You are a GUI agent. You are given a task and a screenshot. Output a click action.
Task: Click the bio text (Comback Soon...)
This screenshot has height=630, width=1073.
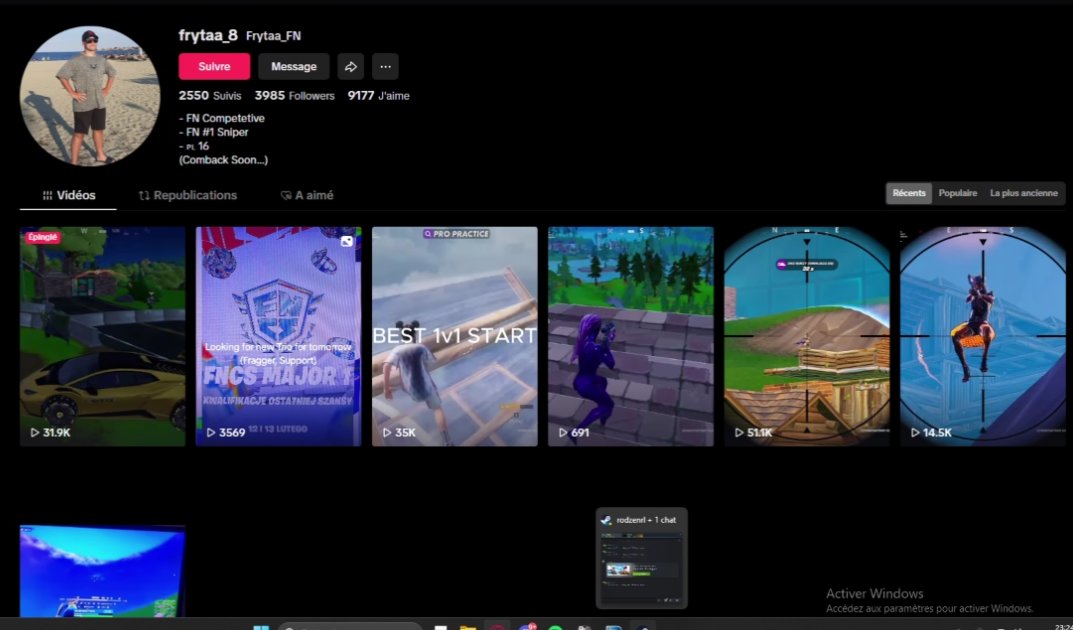click(x=223, y=160)
